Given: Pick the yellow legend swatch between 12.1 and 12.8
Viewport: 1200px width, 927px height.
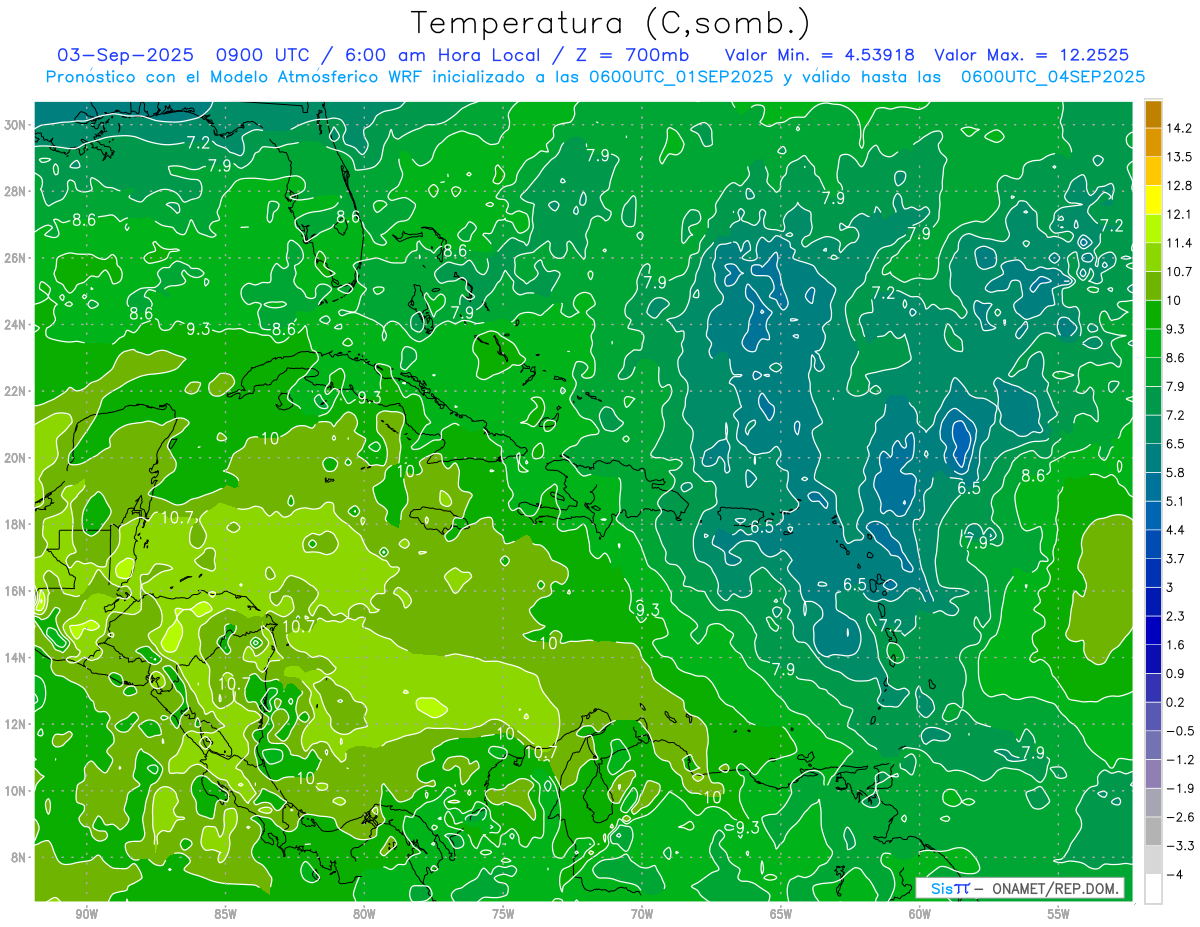Looking at the screenshot, I should [x=1153, y=200].
